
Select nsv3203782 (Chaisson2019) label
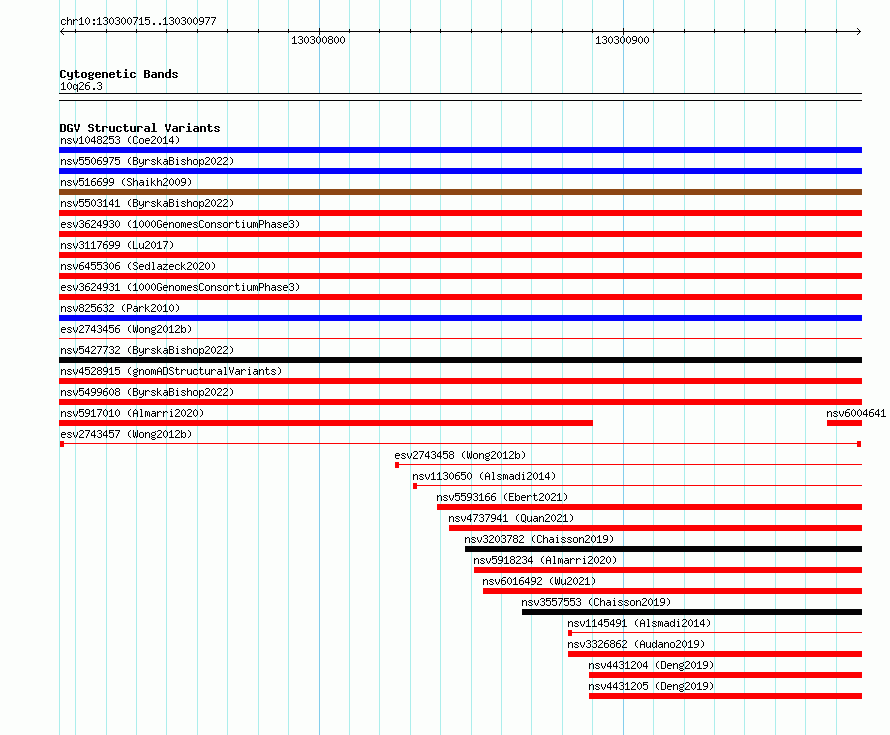(x=539, y=539)
